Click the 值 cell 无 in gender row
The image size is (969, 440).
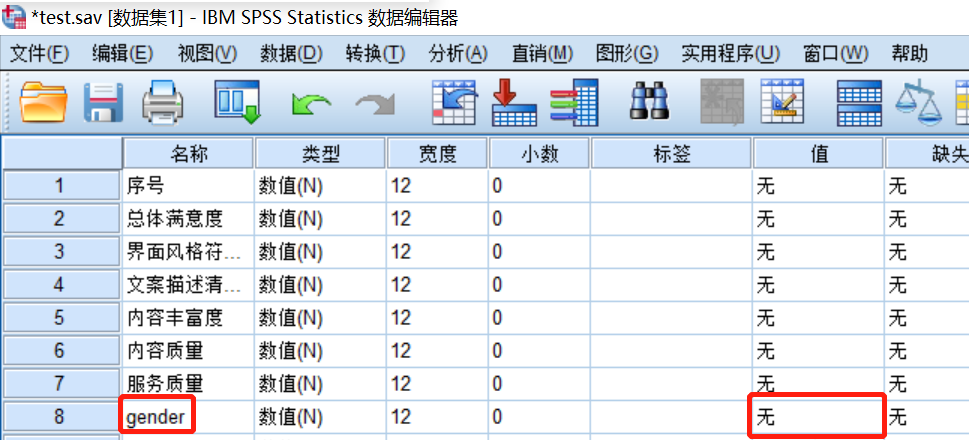click(x=819, y=417)
